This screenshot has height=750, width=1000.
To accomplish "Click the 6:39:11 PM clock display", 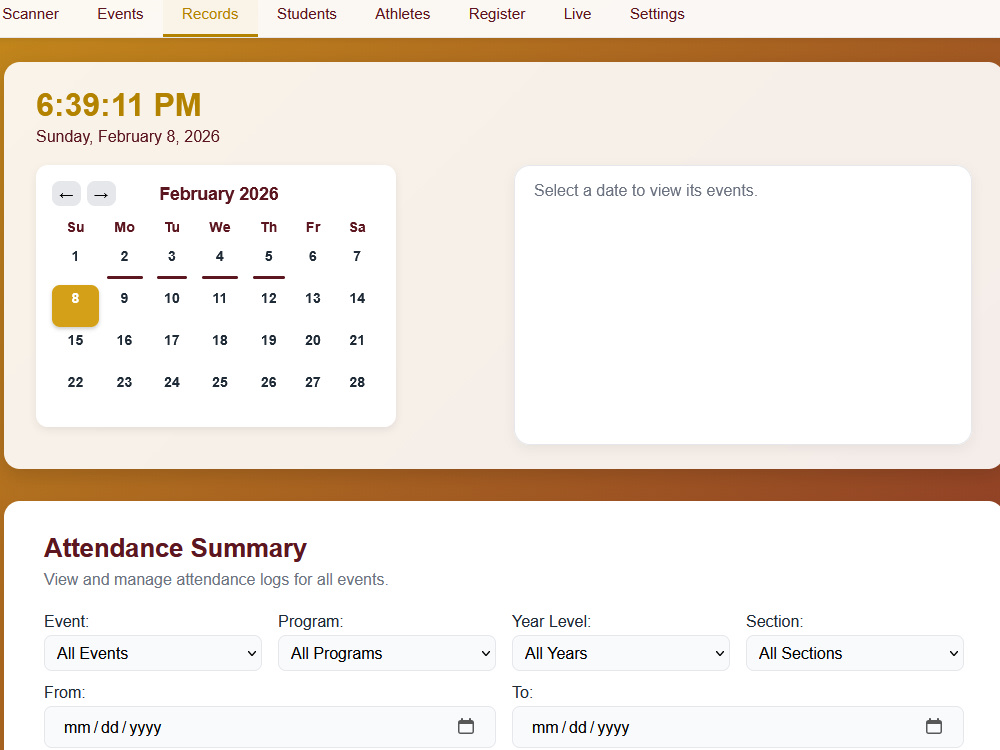I will click(119, 105).
